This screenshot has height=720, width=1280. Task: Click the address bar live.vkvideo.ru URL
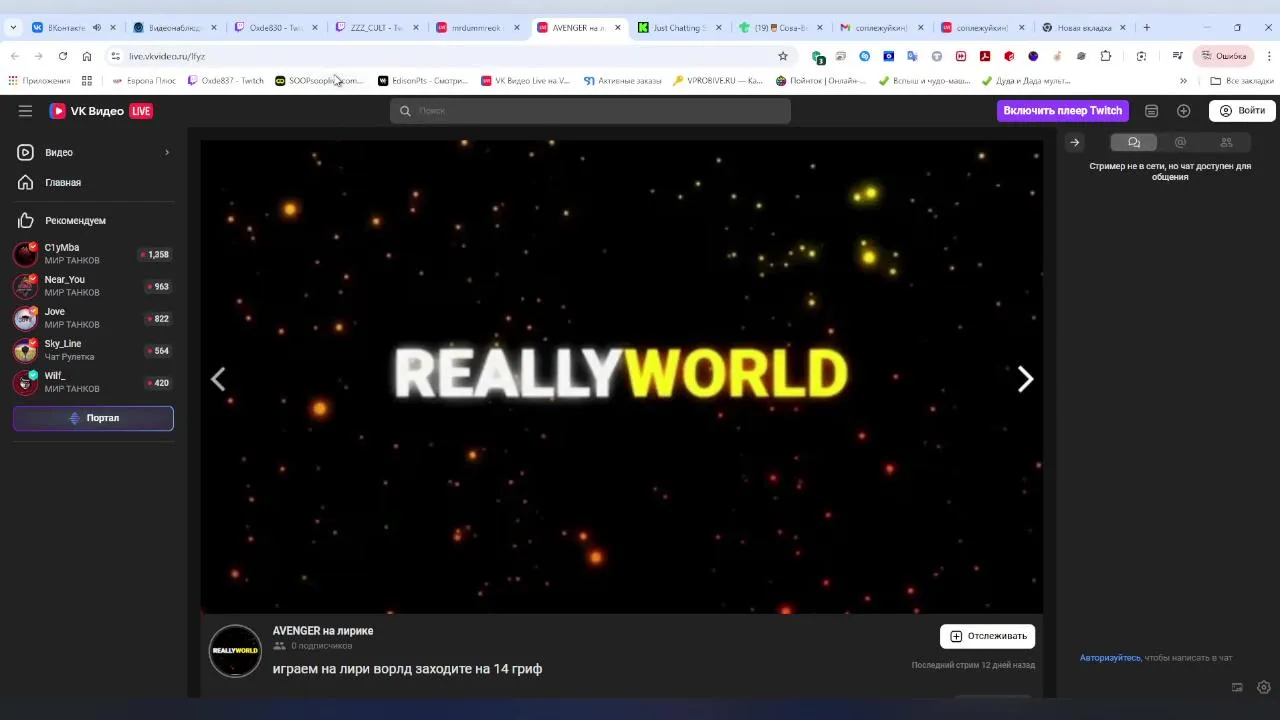167,56
